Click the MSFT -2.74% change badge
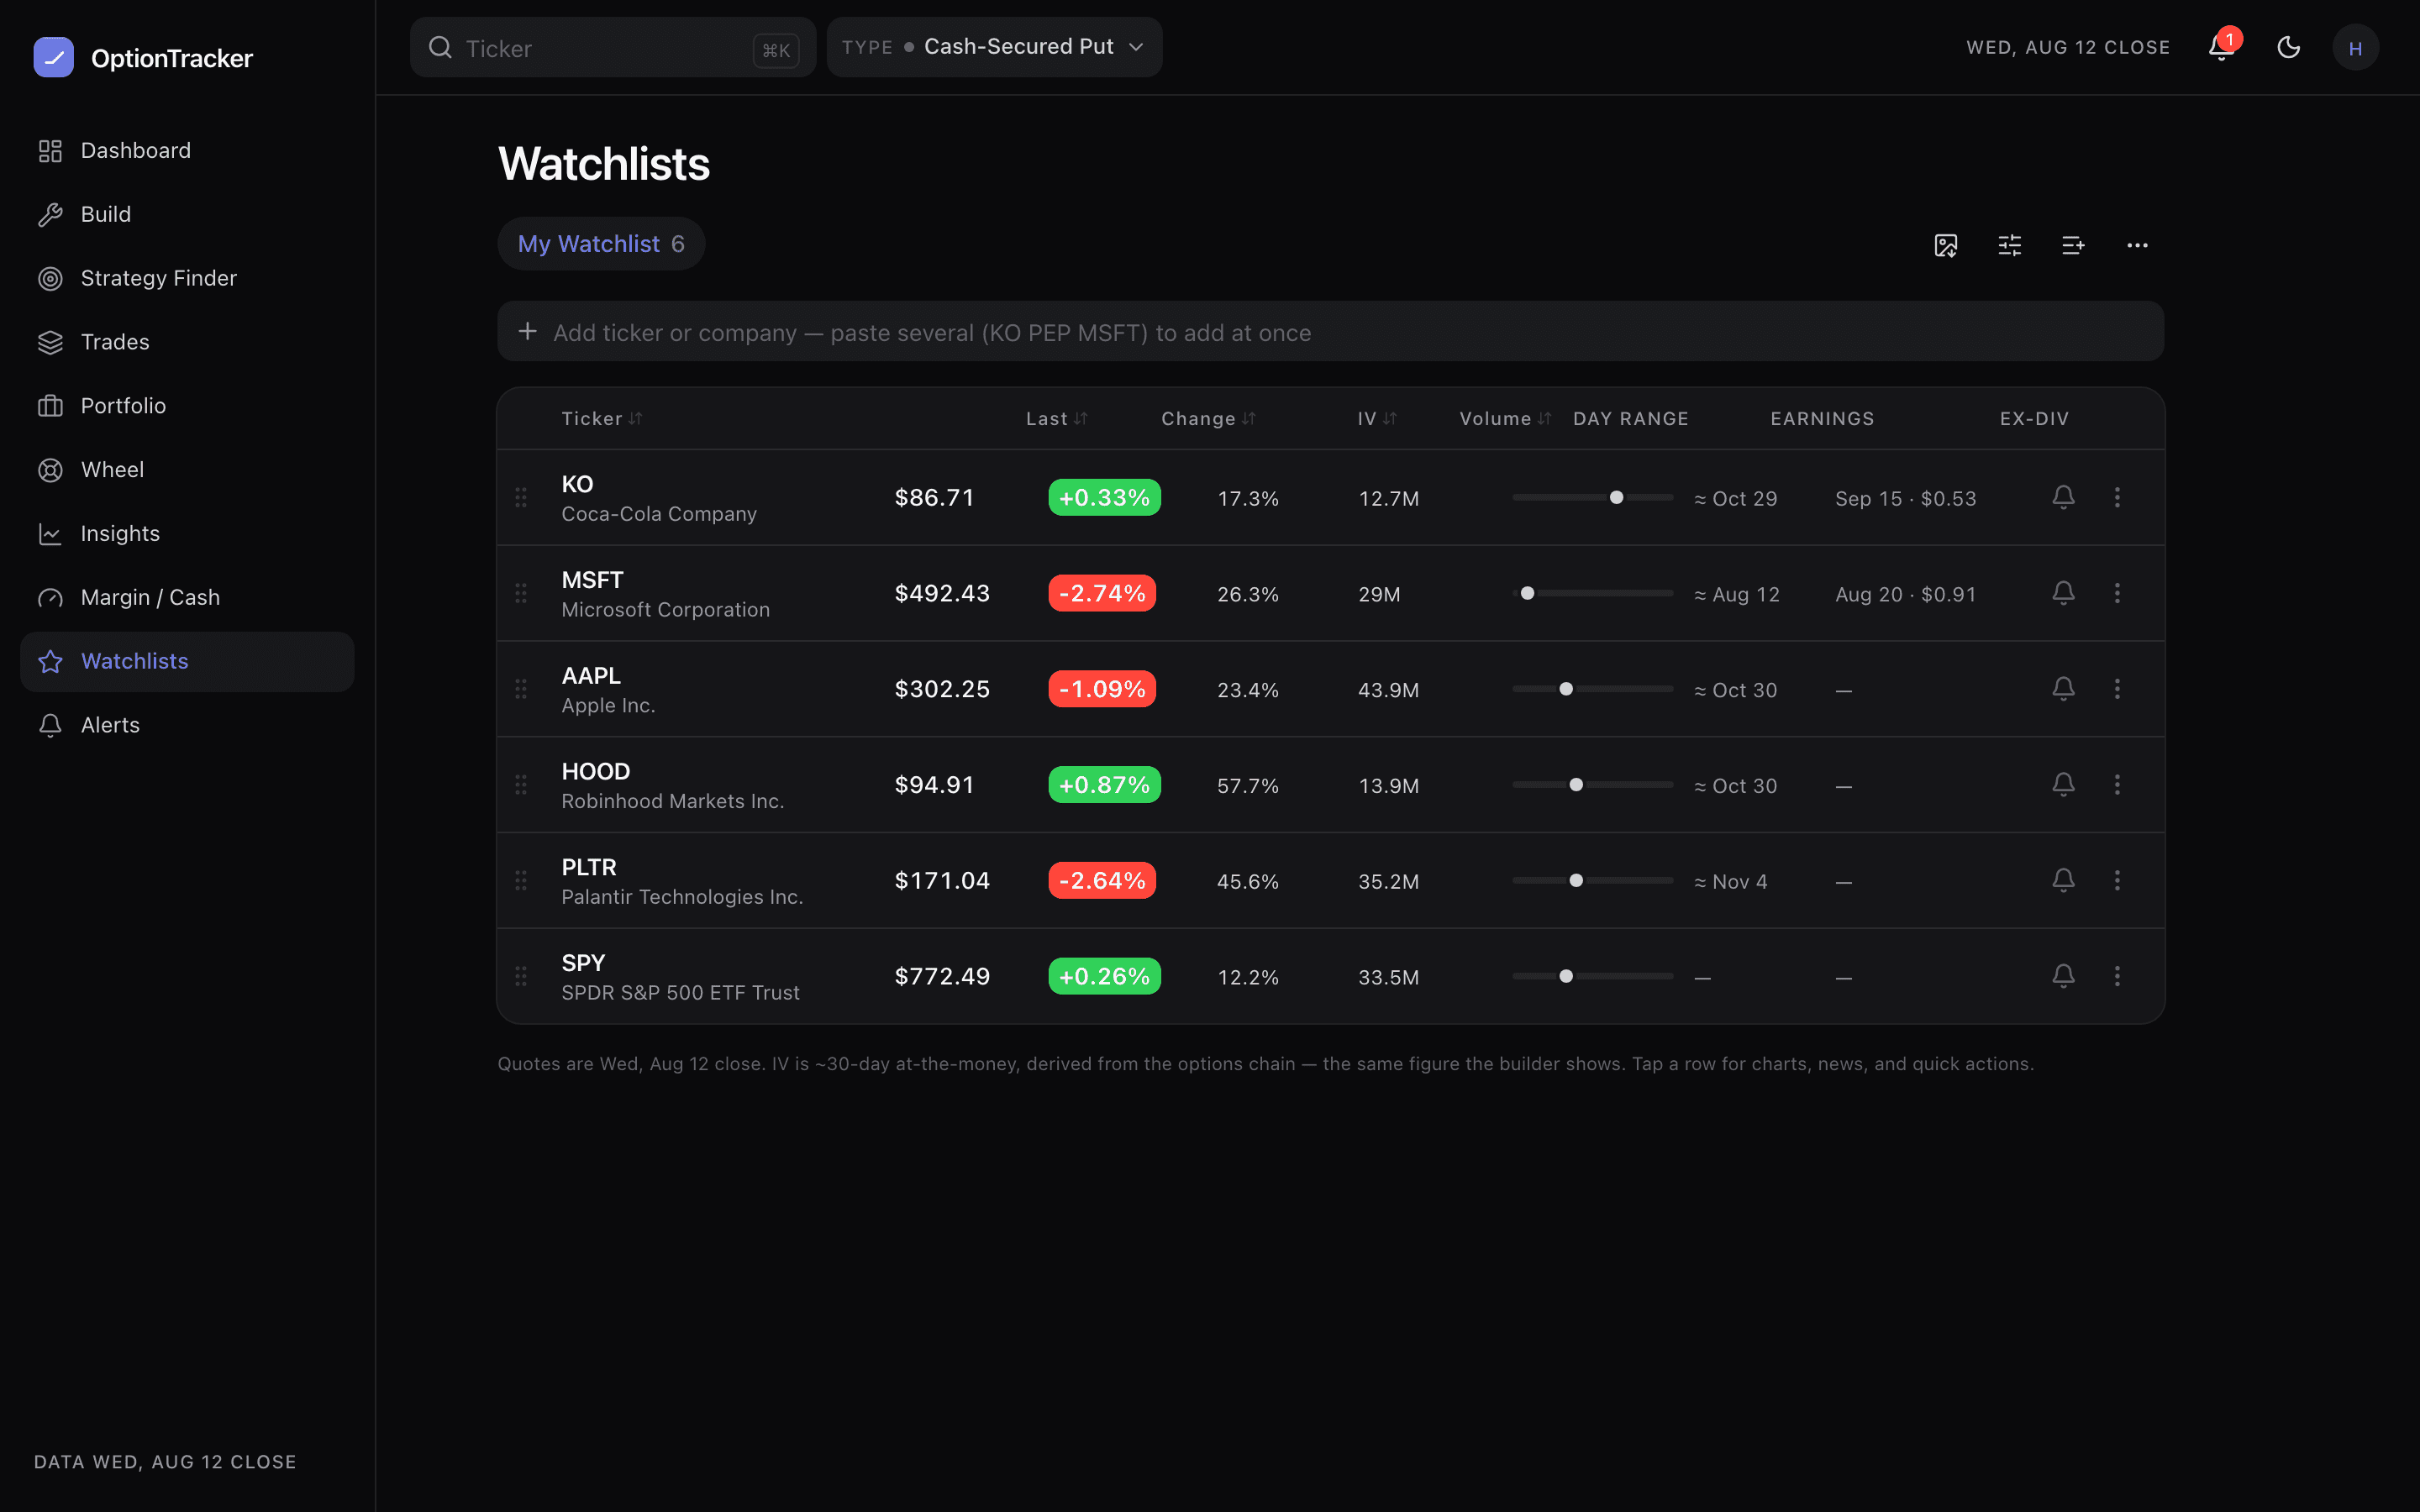 pyautogui.click(x=1102, y=593)
